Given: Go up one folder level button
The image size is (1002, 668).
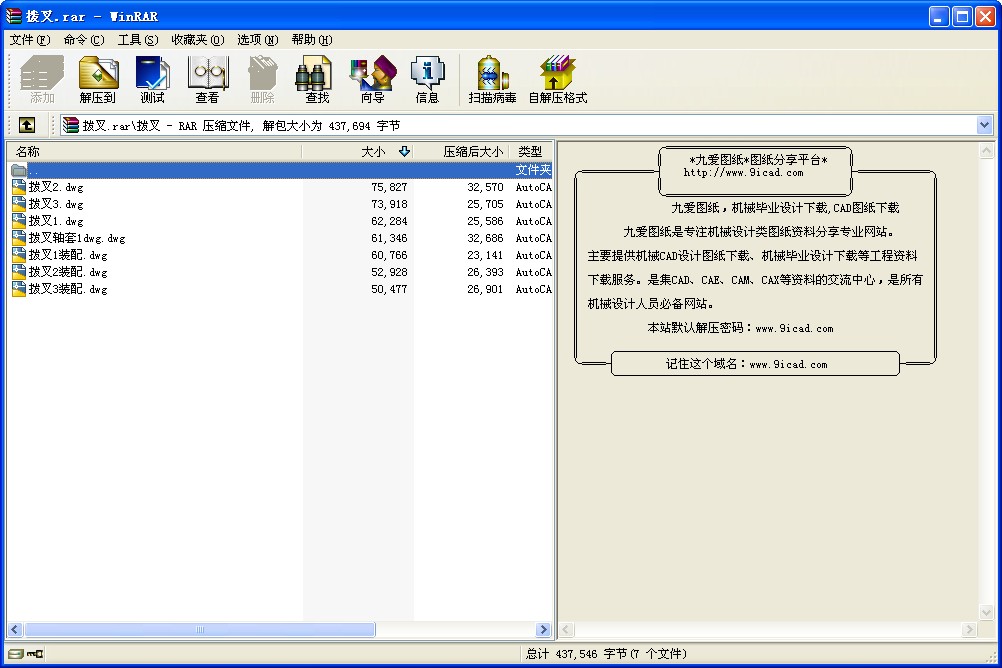Looking at the screenshot, I should 27,125.
